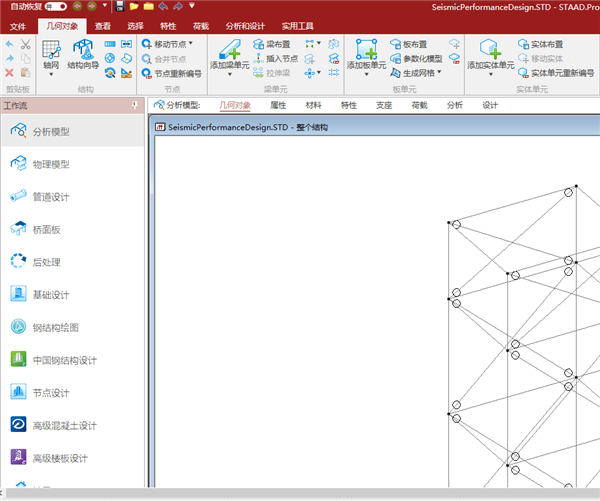Switch to the 实用工具 ribbon tab
The height and width of the screenshot is (501, 600).
tap(298, 26)
